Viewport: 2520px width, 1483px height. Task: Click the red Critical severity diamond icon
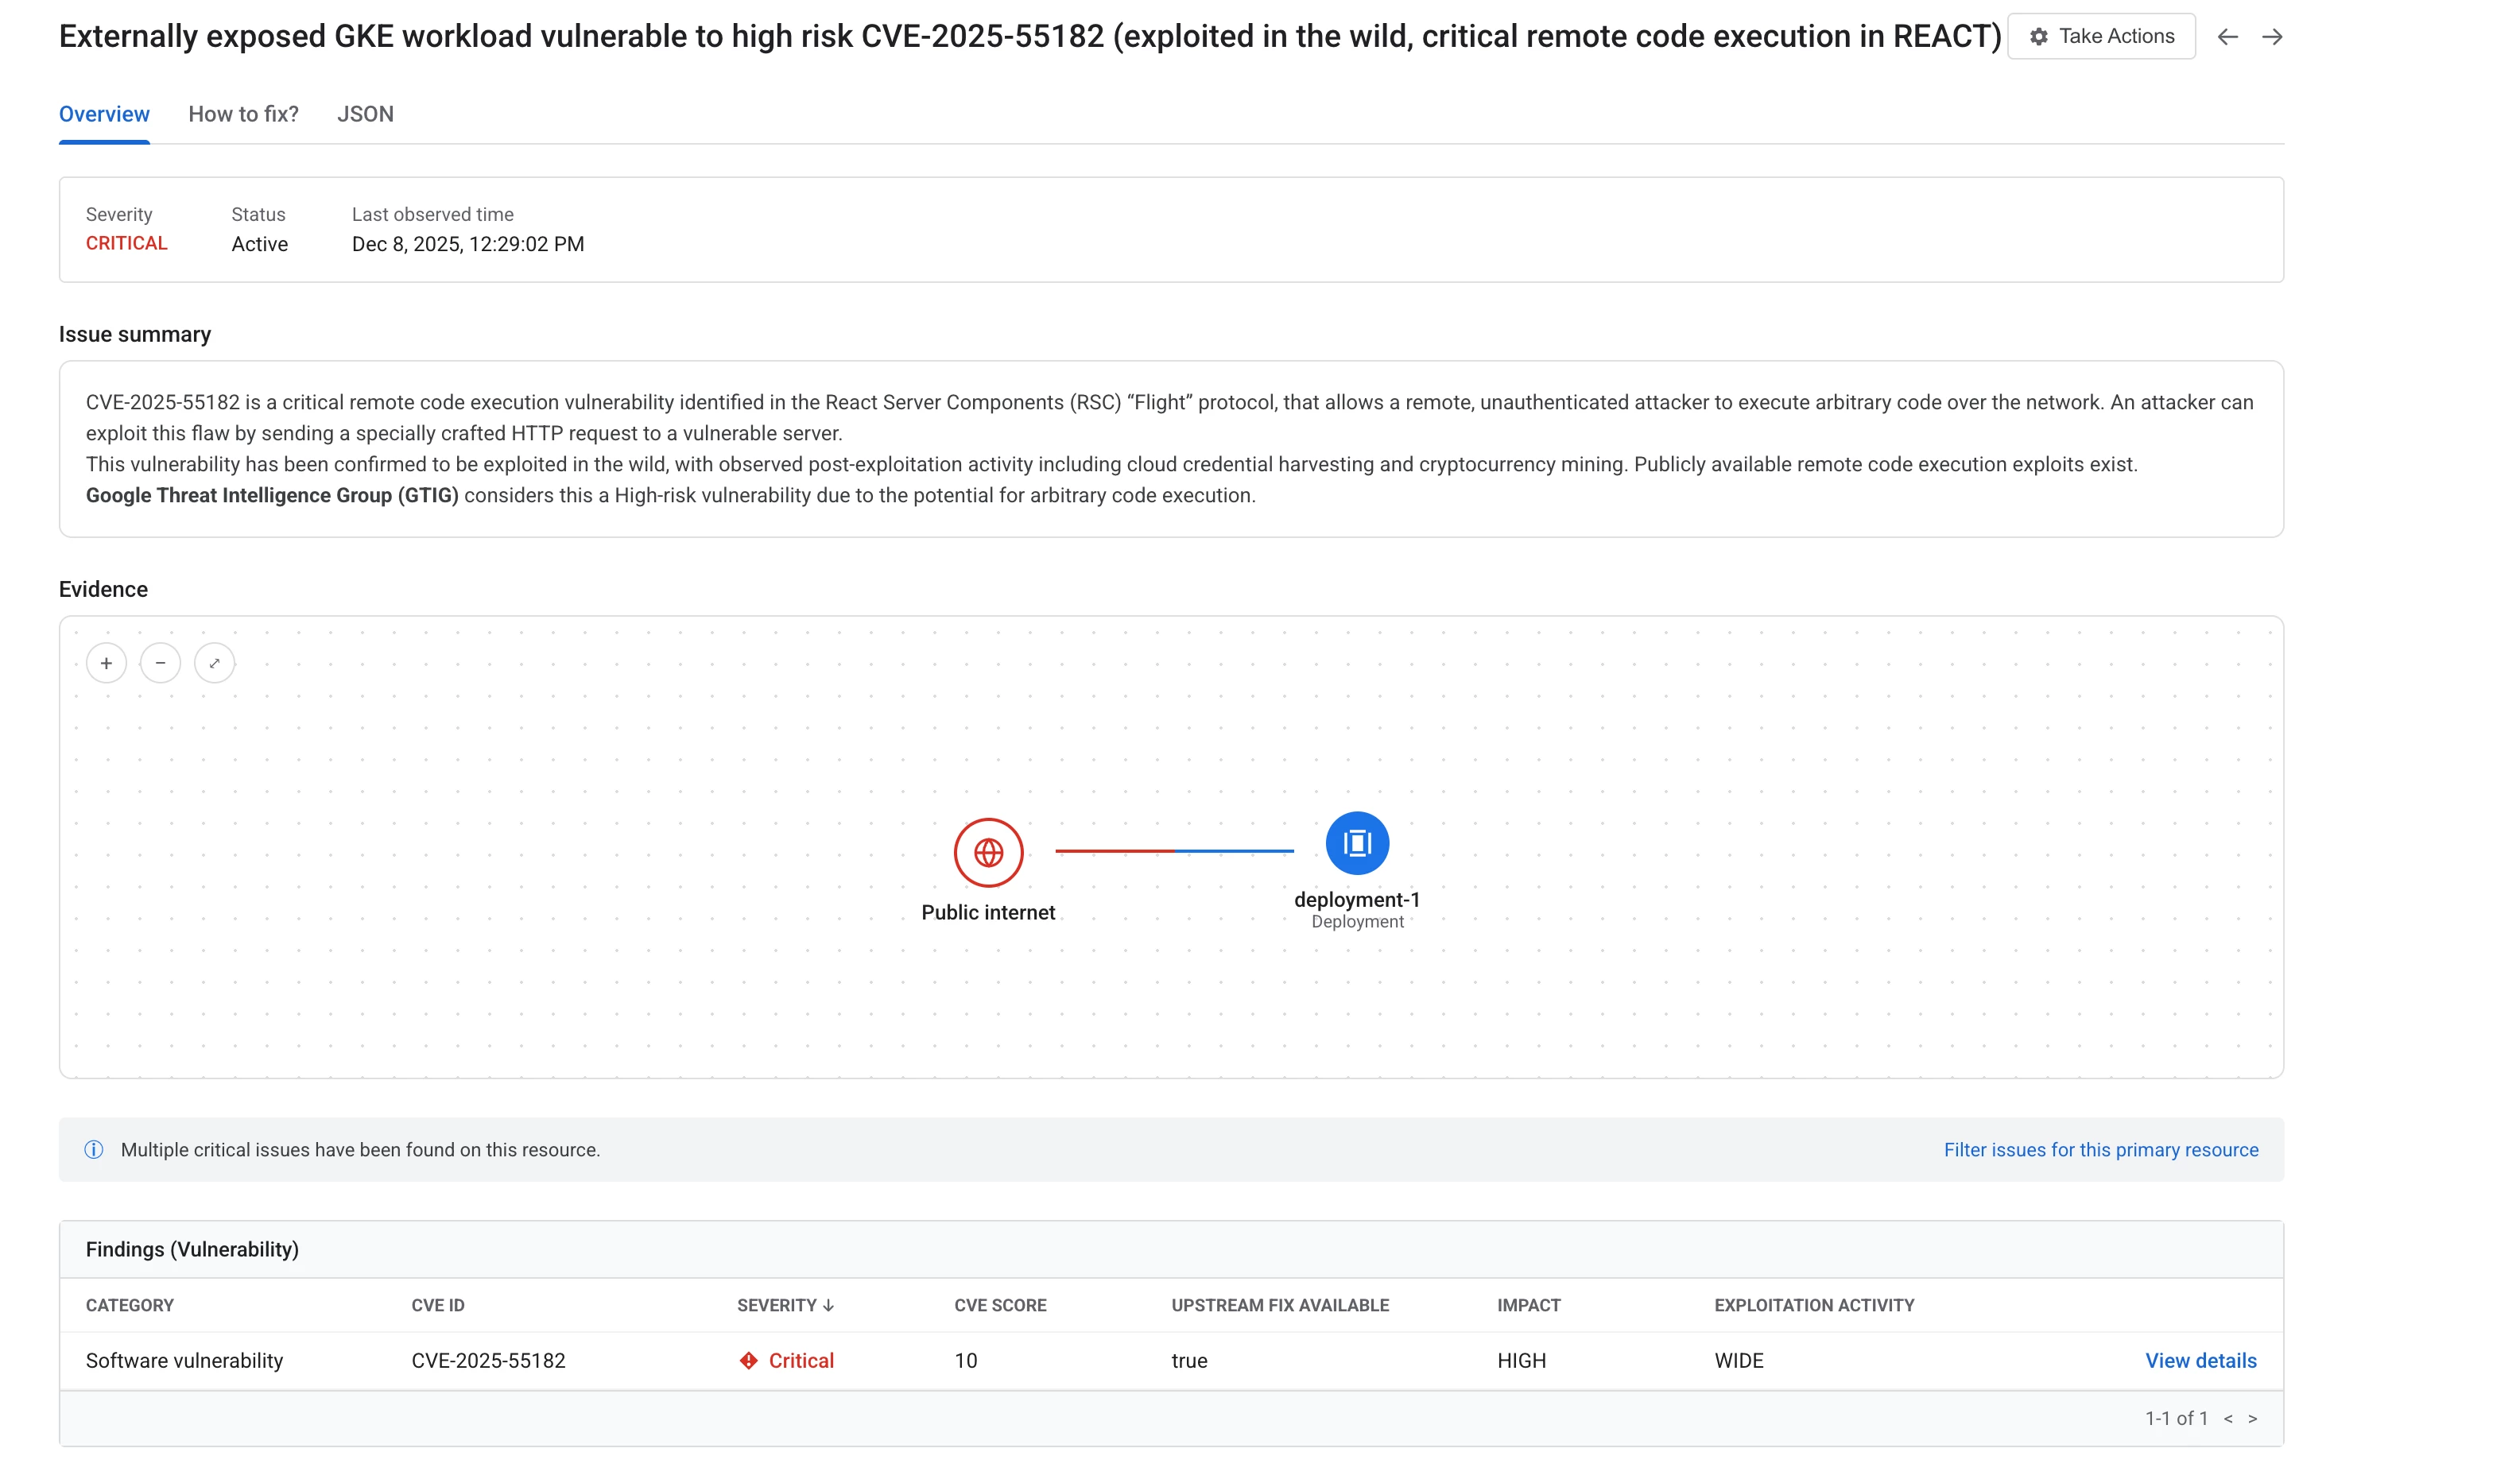pyautogui.click(x=748, y=1360)
